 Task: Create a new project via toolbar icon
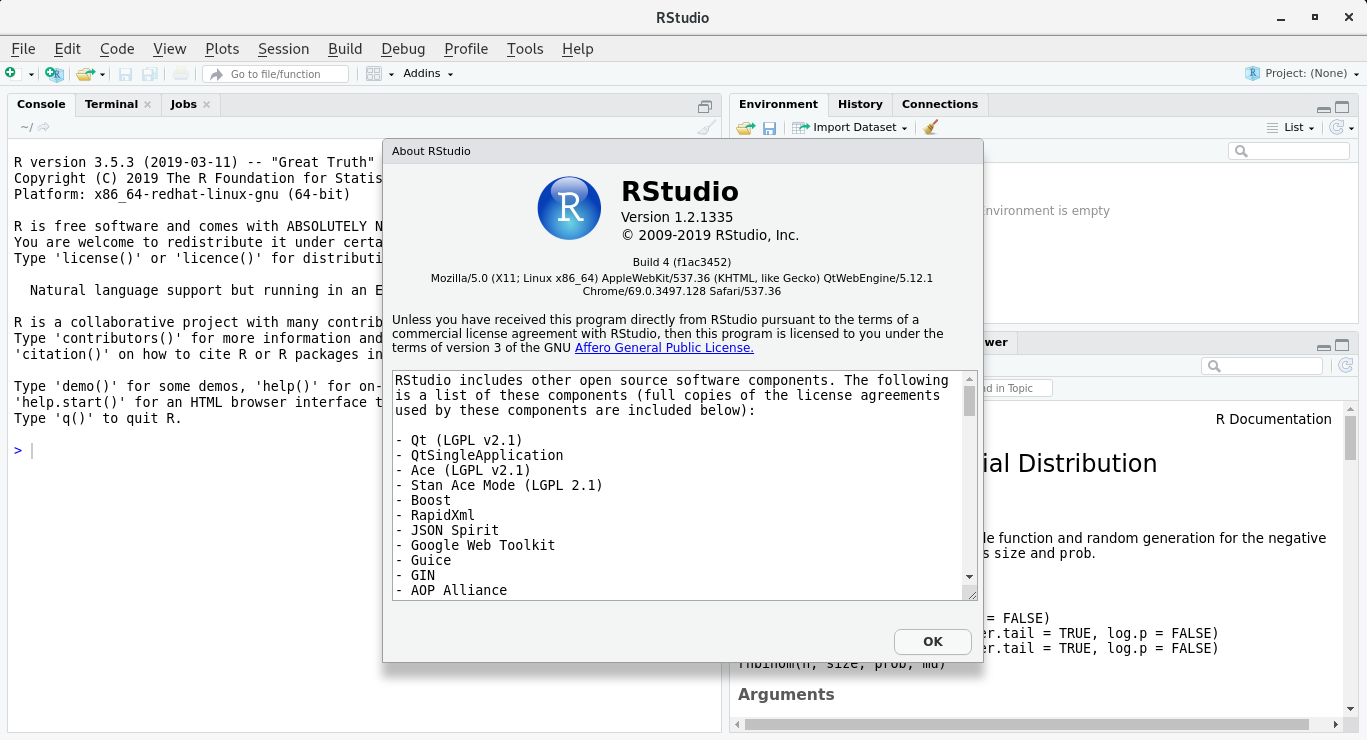(x=53, y=73)
